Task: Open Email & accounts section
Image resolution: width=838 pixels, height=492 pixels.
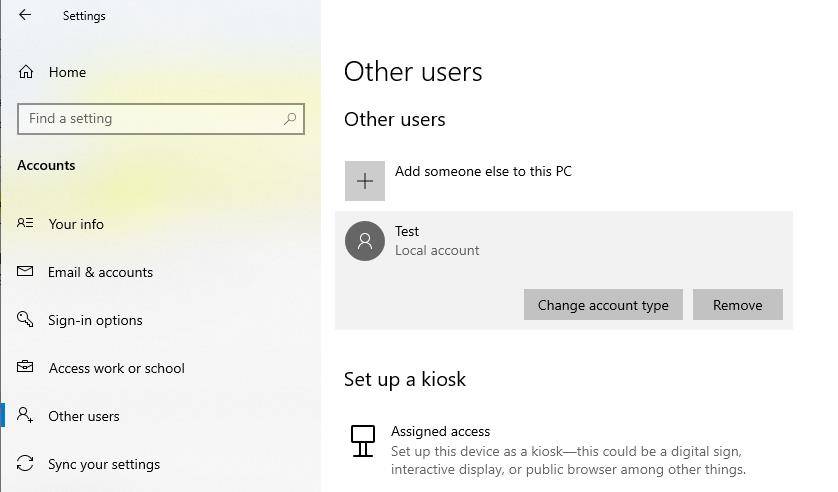Action: tap(100, 272)
